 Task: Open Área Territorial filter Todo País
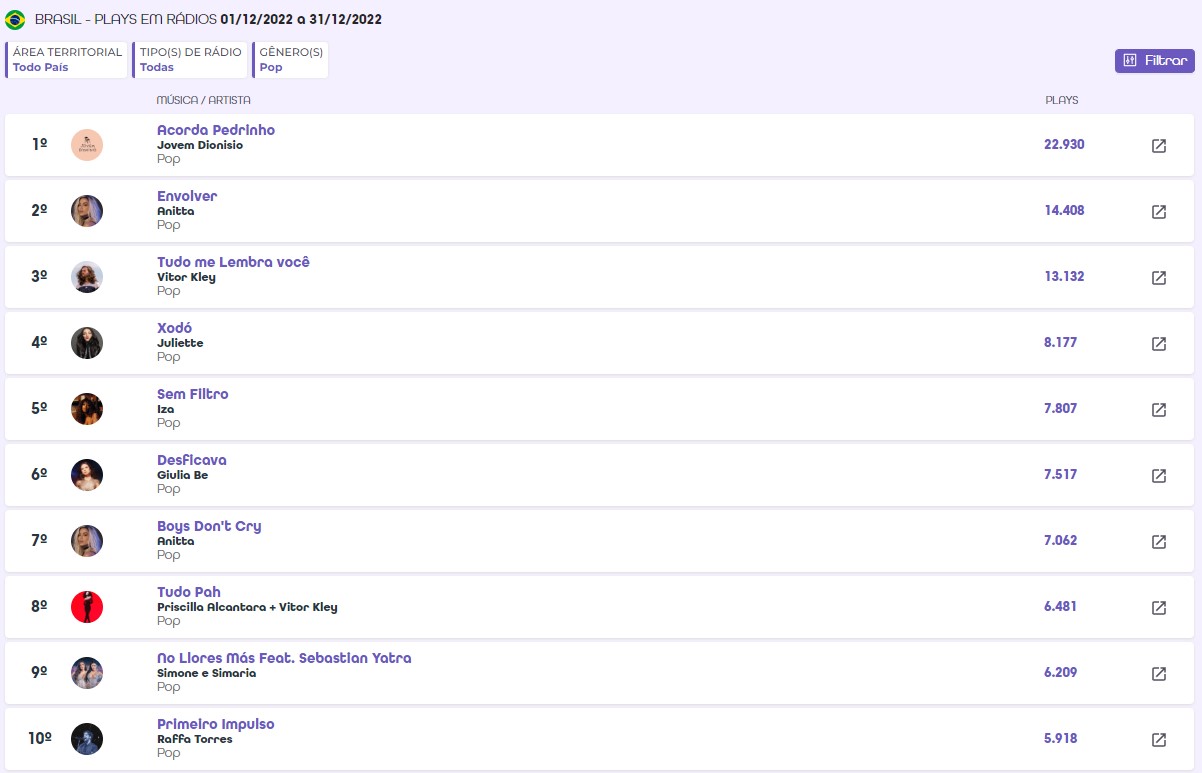point(67,60)
